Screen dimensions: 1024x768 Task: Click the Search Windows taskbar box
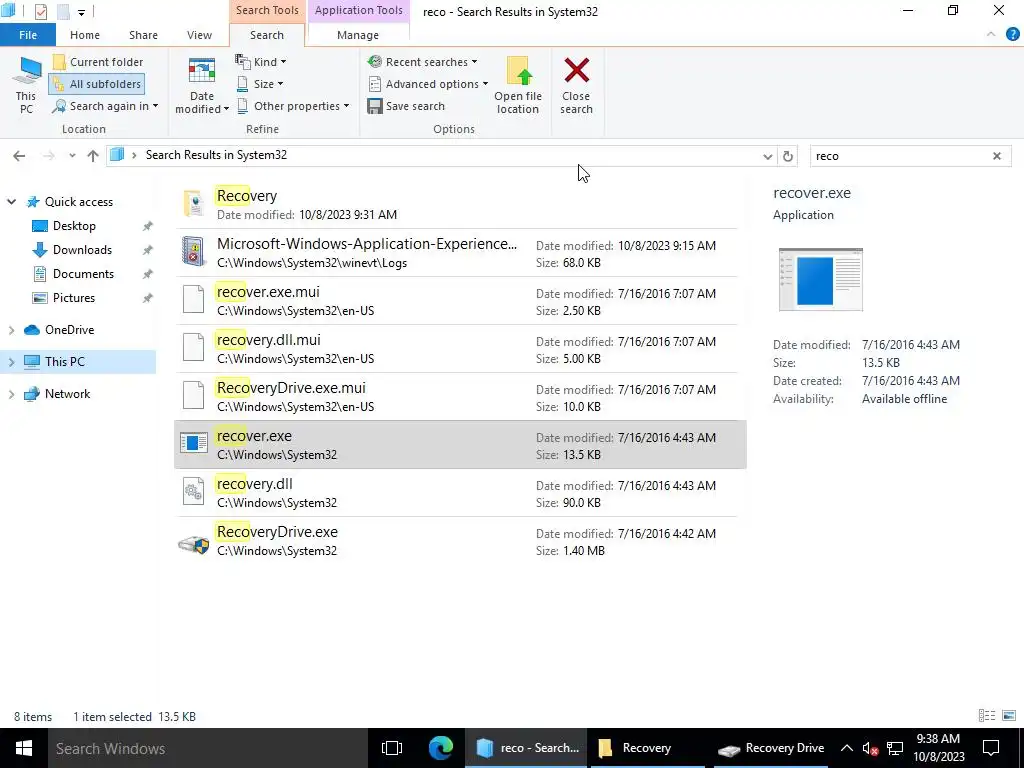point(208,748)
